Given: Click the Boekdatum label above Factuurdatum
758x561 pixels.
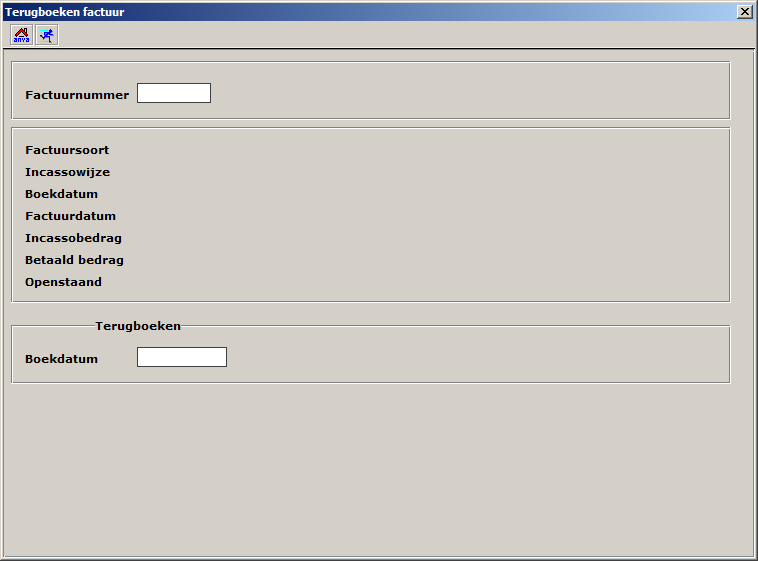Looking at the screenshot, I should pos(61,194).
